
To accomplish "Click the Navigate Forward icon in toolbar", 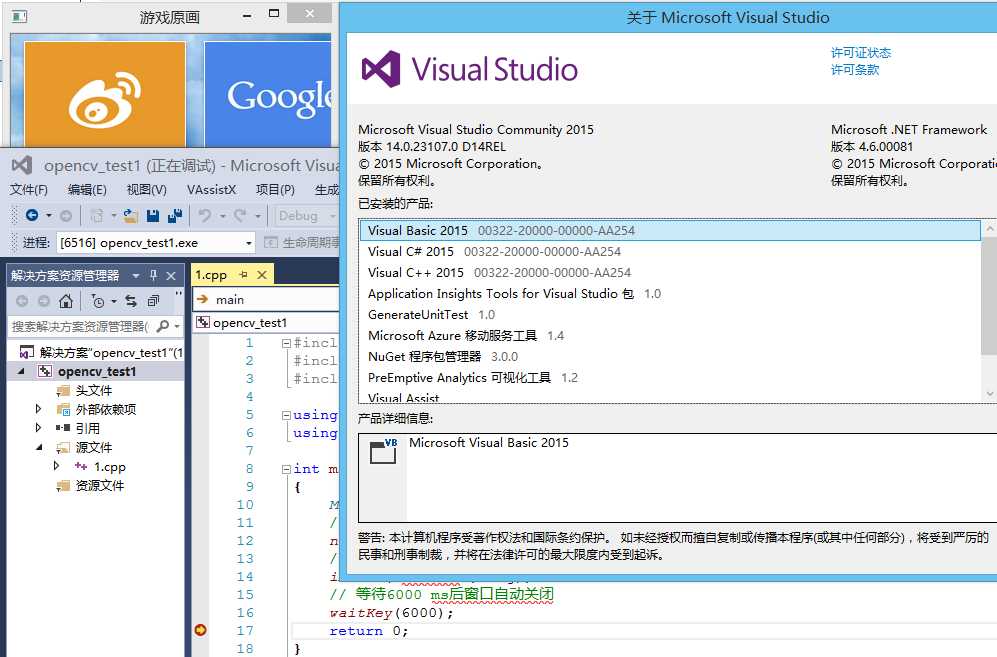I will (x=65, y=216).
